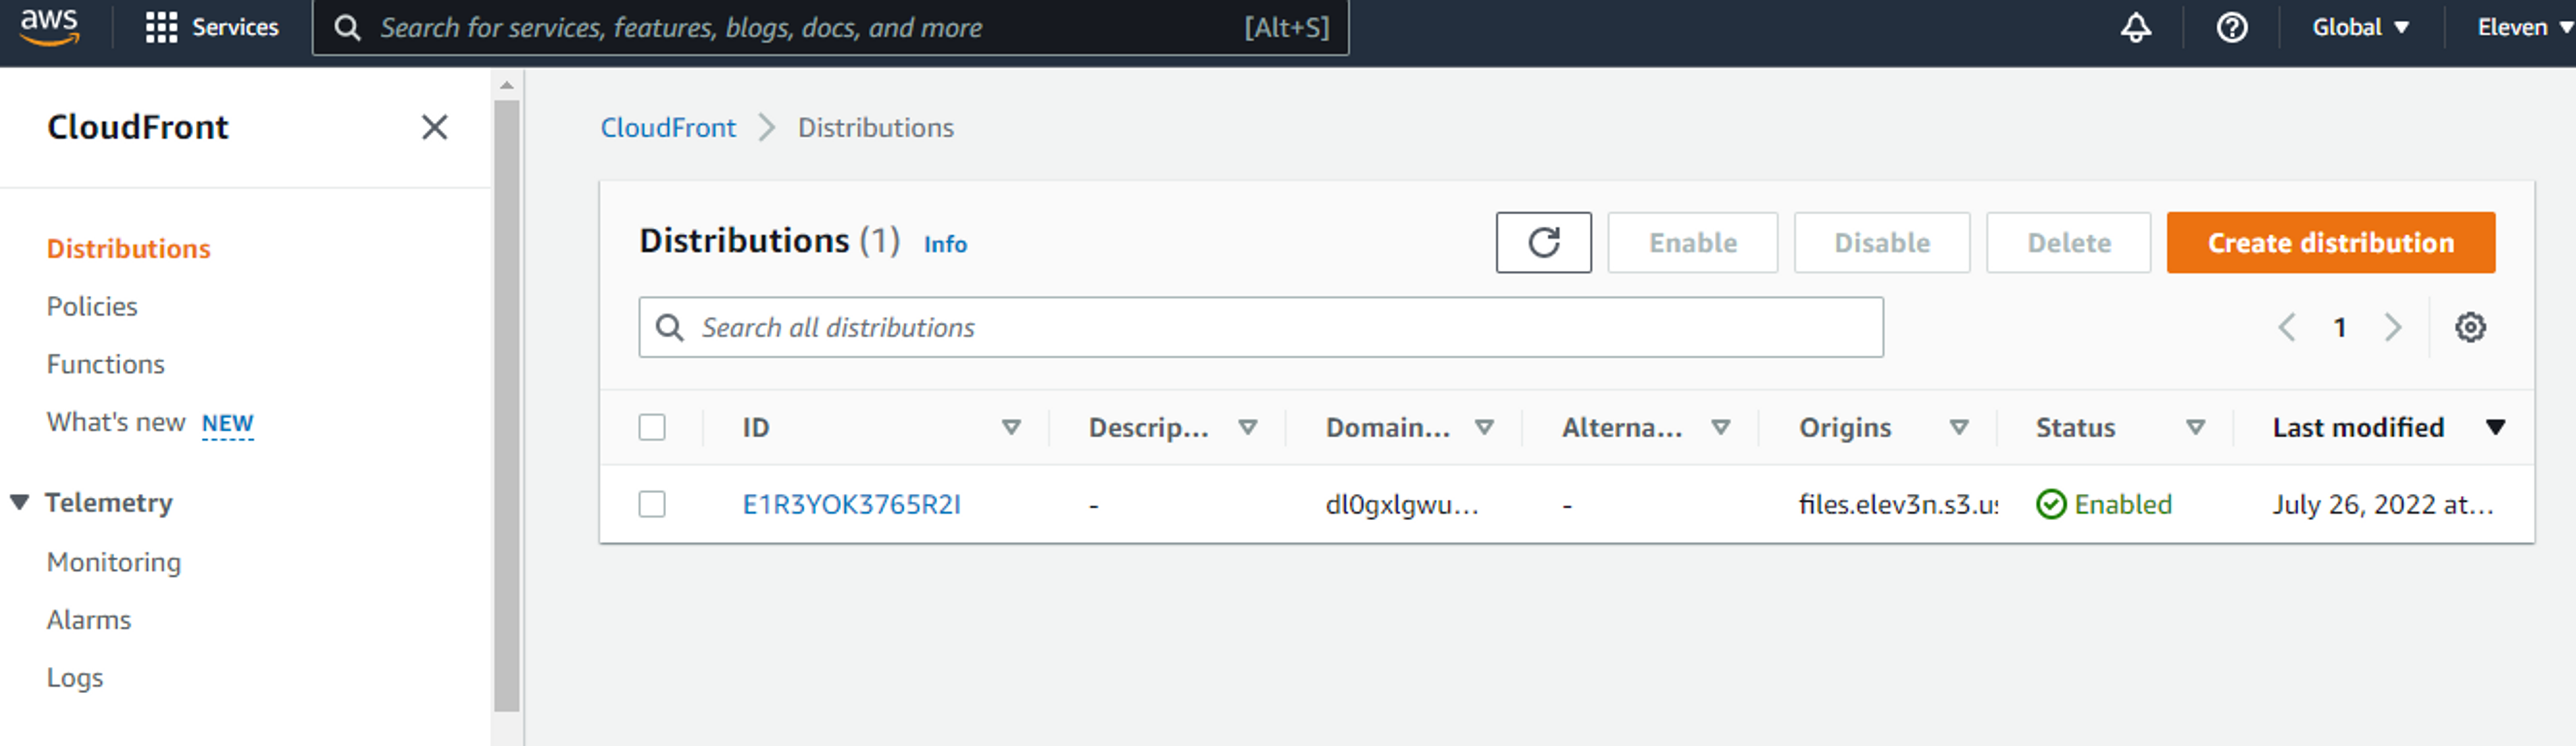Open distribution E1R3YOK3765R2I link

[850, 504]
